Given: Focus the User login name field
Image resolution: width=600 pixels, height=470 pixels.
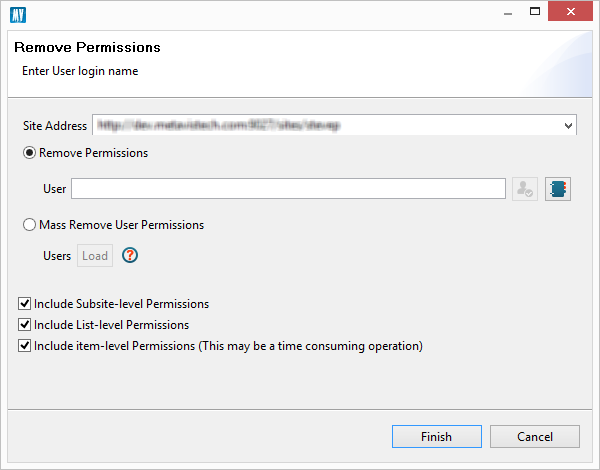Looking at the screenshot, I should click(x=288, y=189).
